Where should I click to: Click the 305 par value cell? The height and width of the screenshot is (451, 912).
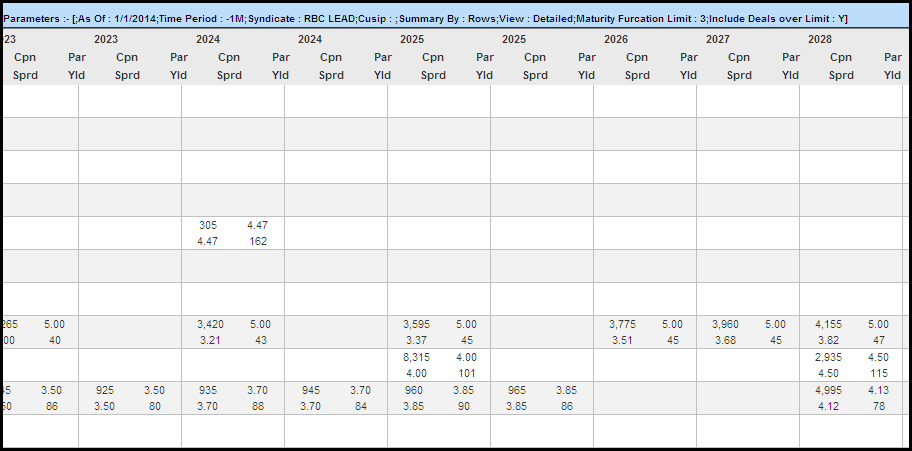point(208,225)
